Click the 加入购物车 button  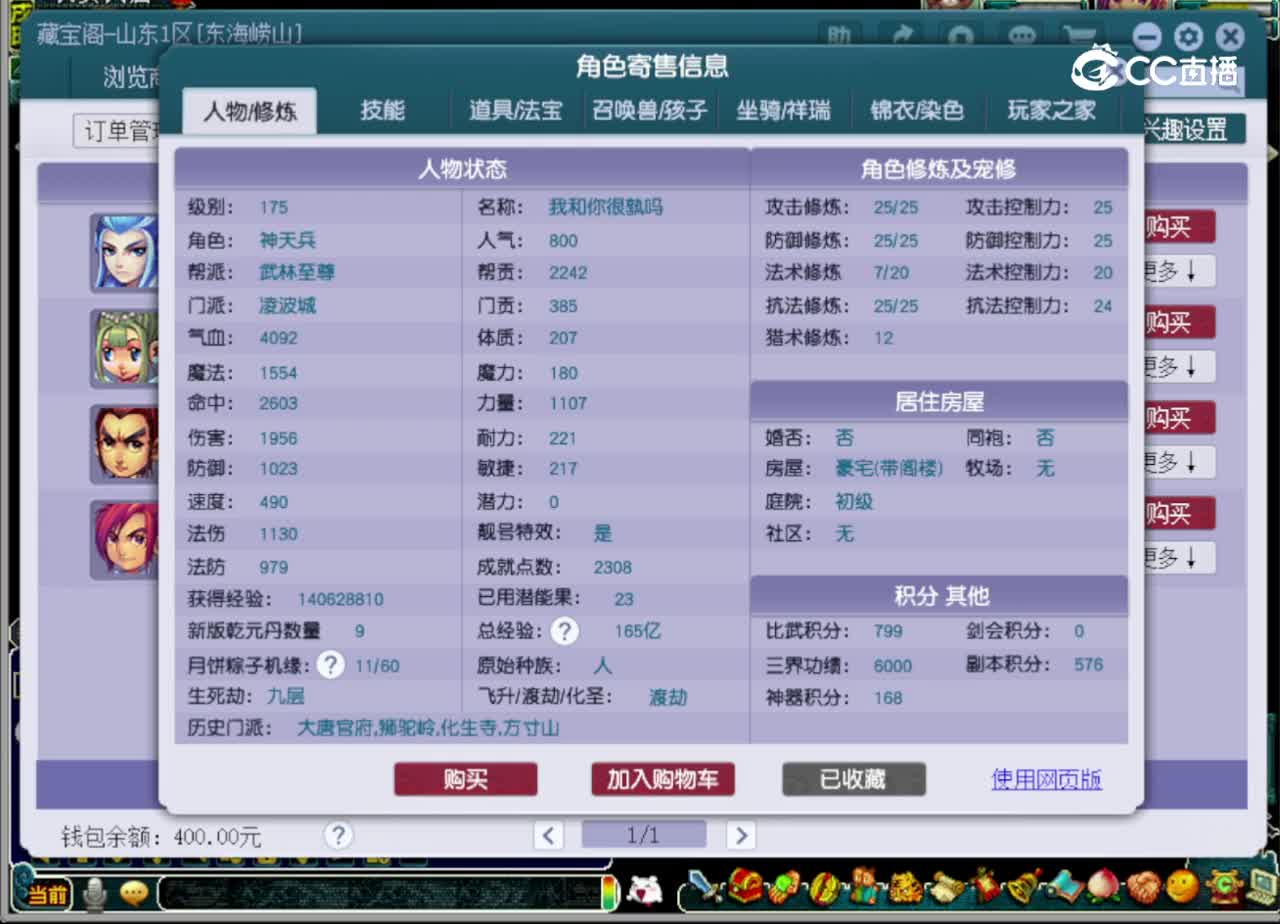pyautogui.click(x=662, y=780)
